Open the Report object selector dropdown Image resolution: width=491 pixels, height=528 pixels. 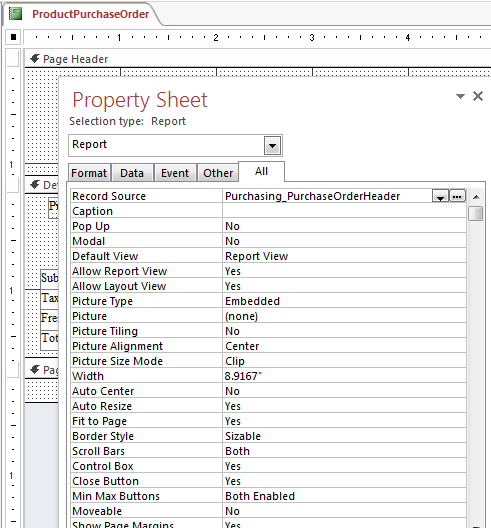(272, 146)
